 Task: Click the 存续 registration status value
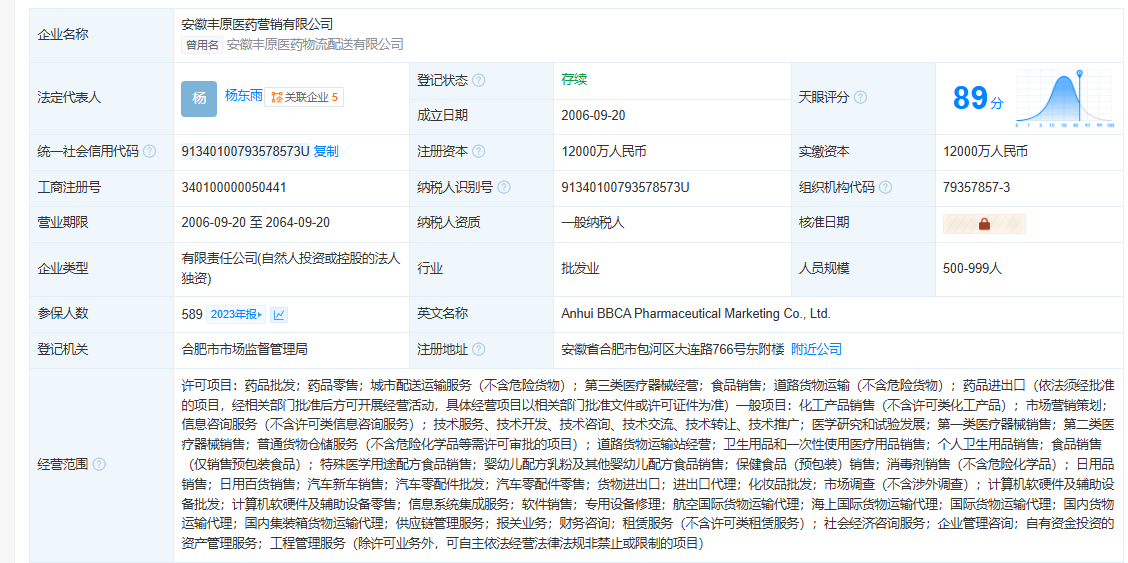coord(574,80)
